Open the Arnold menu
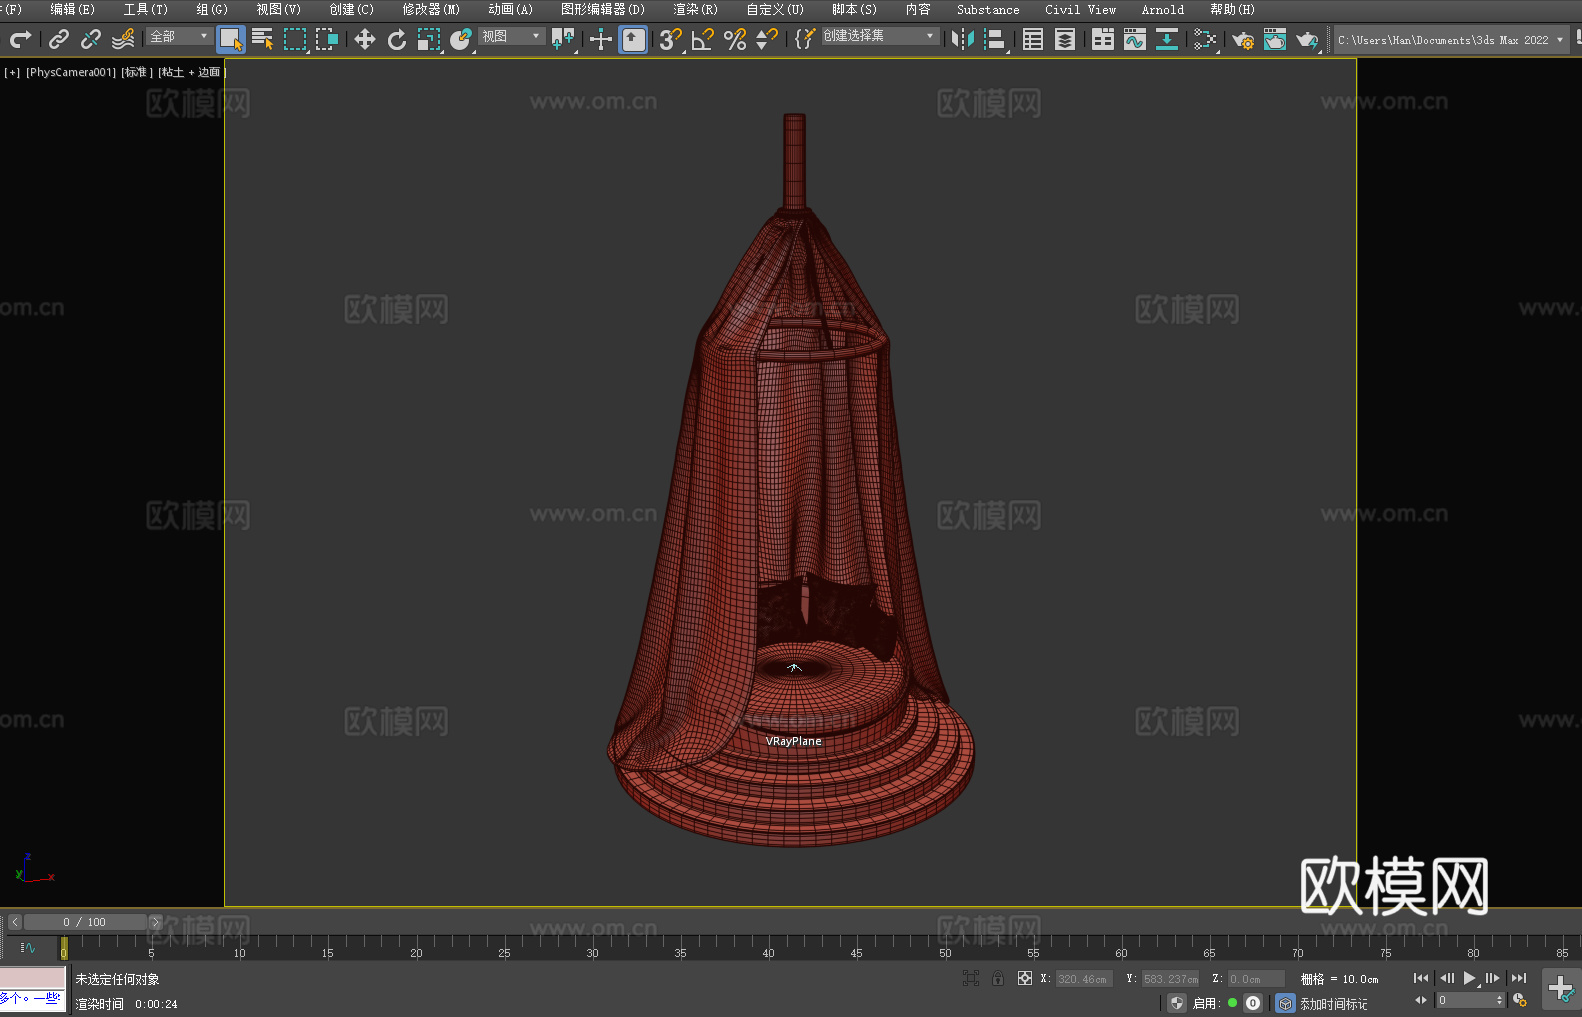The width and height of the screenshot is (1582, 1017). pos(1162,9)
